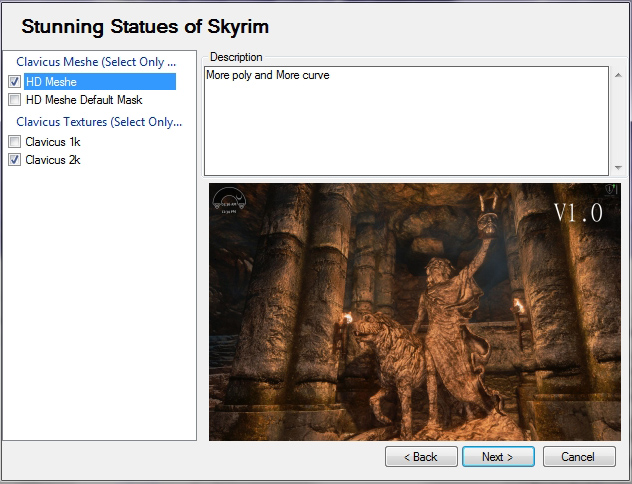Image resolution: width=632 pixels, height=484 pixels.
Task: Uncheck the Clavicus 2k checkbox
Action: [15, 160]
